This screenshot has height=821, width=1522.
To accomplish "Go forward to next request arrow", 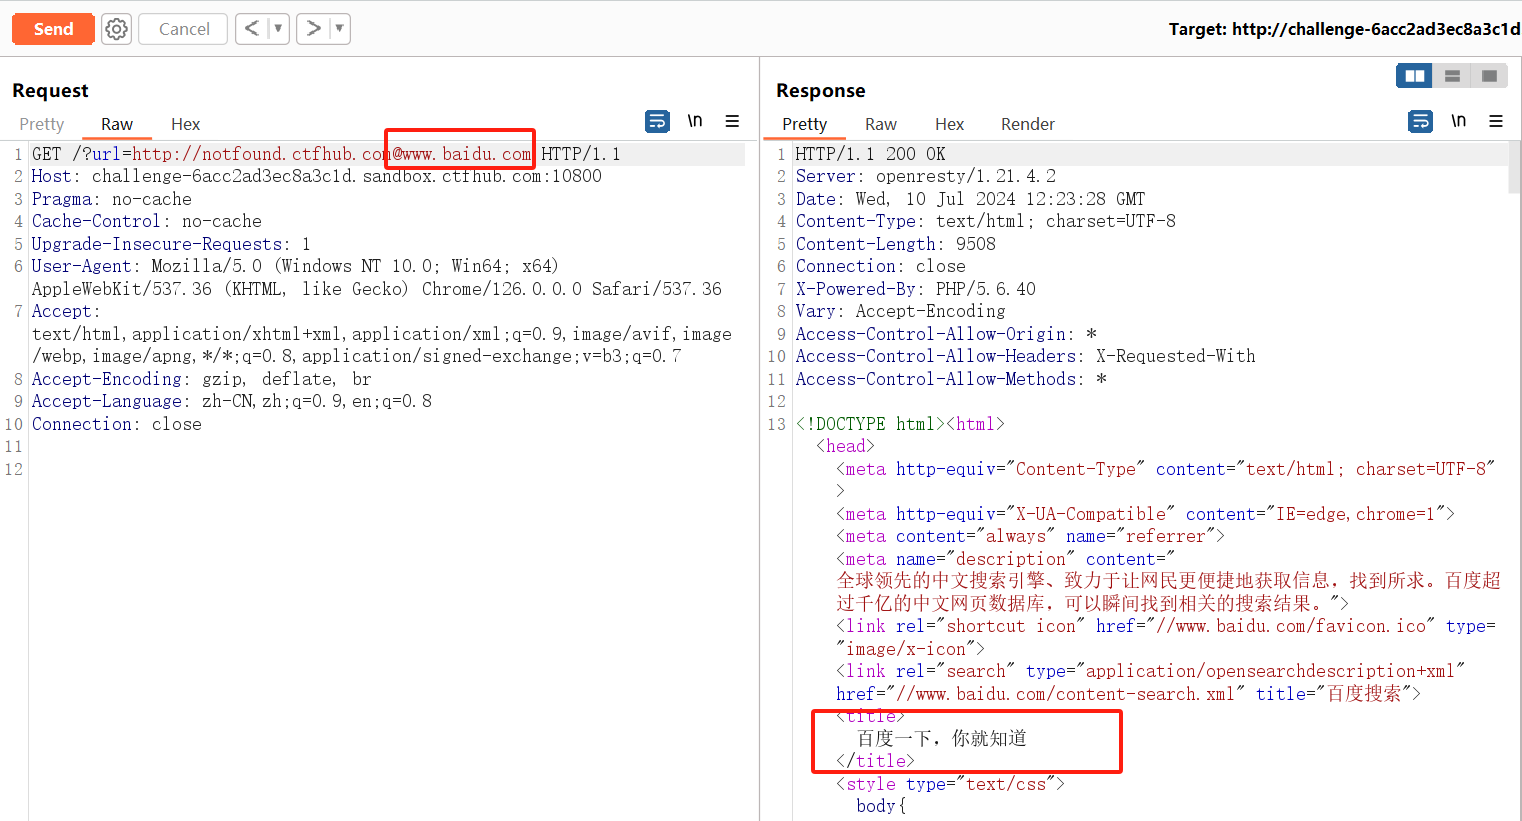I will tap(313, 28).
